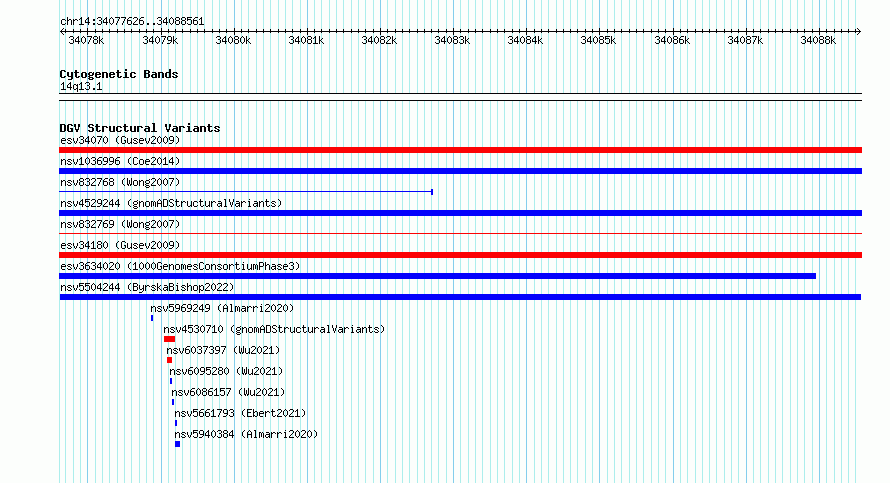The height and width of the screenshot is (483, 890).
Task: Open the nsv6086157 (Wu2021) label
Action: [x=228, y=392]
